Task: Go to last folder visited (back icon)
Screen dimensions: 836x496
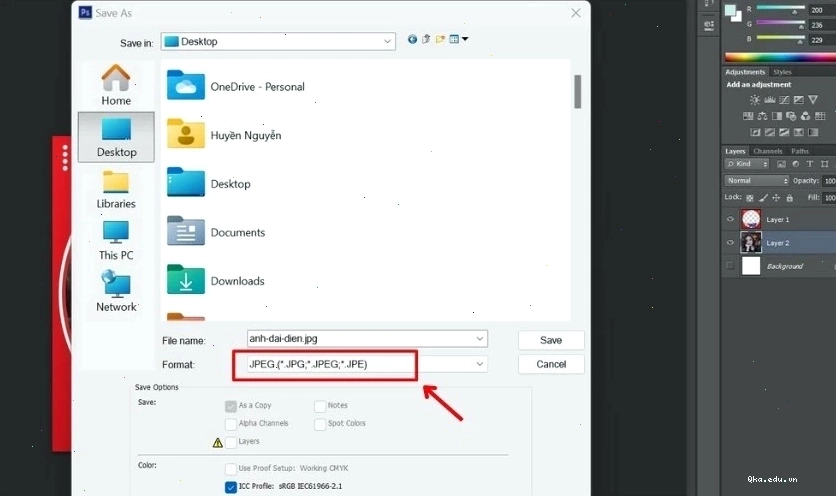Action: [x=412, y=39]
